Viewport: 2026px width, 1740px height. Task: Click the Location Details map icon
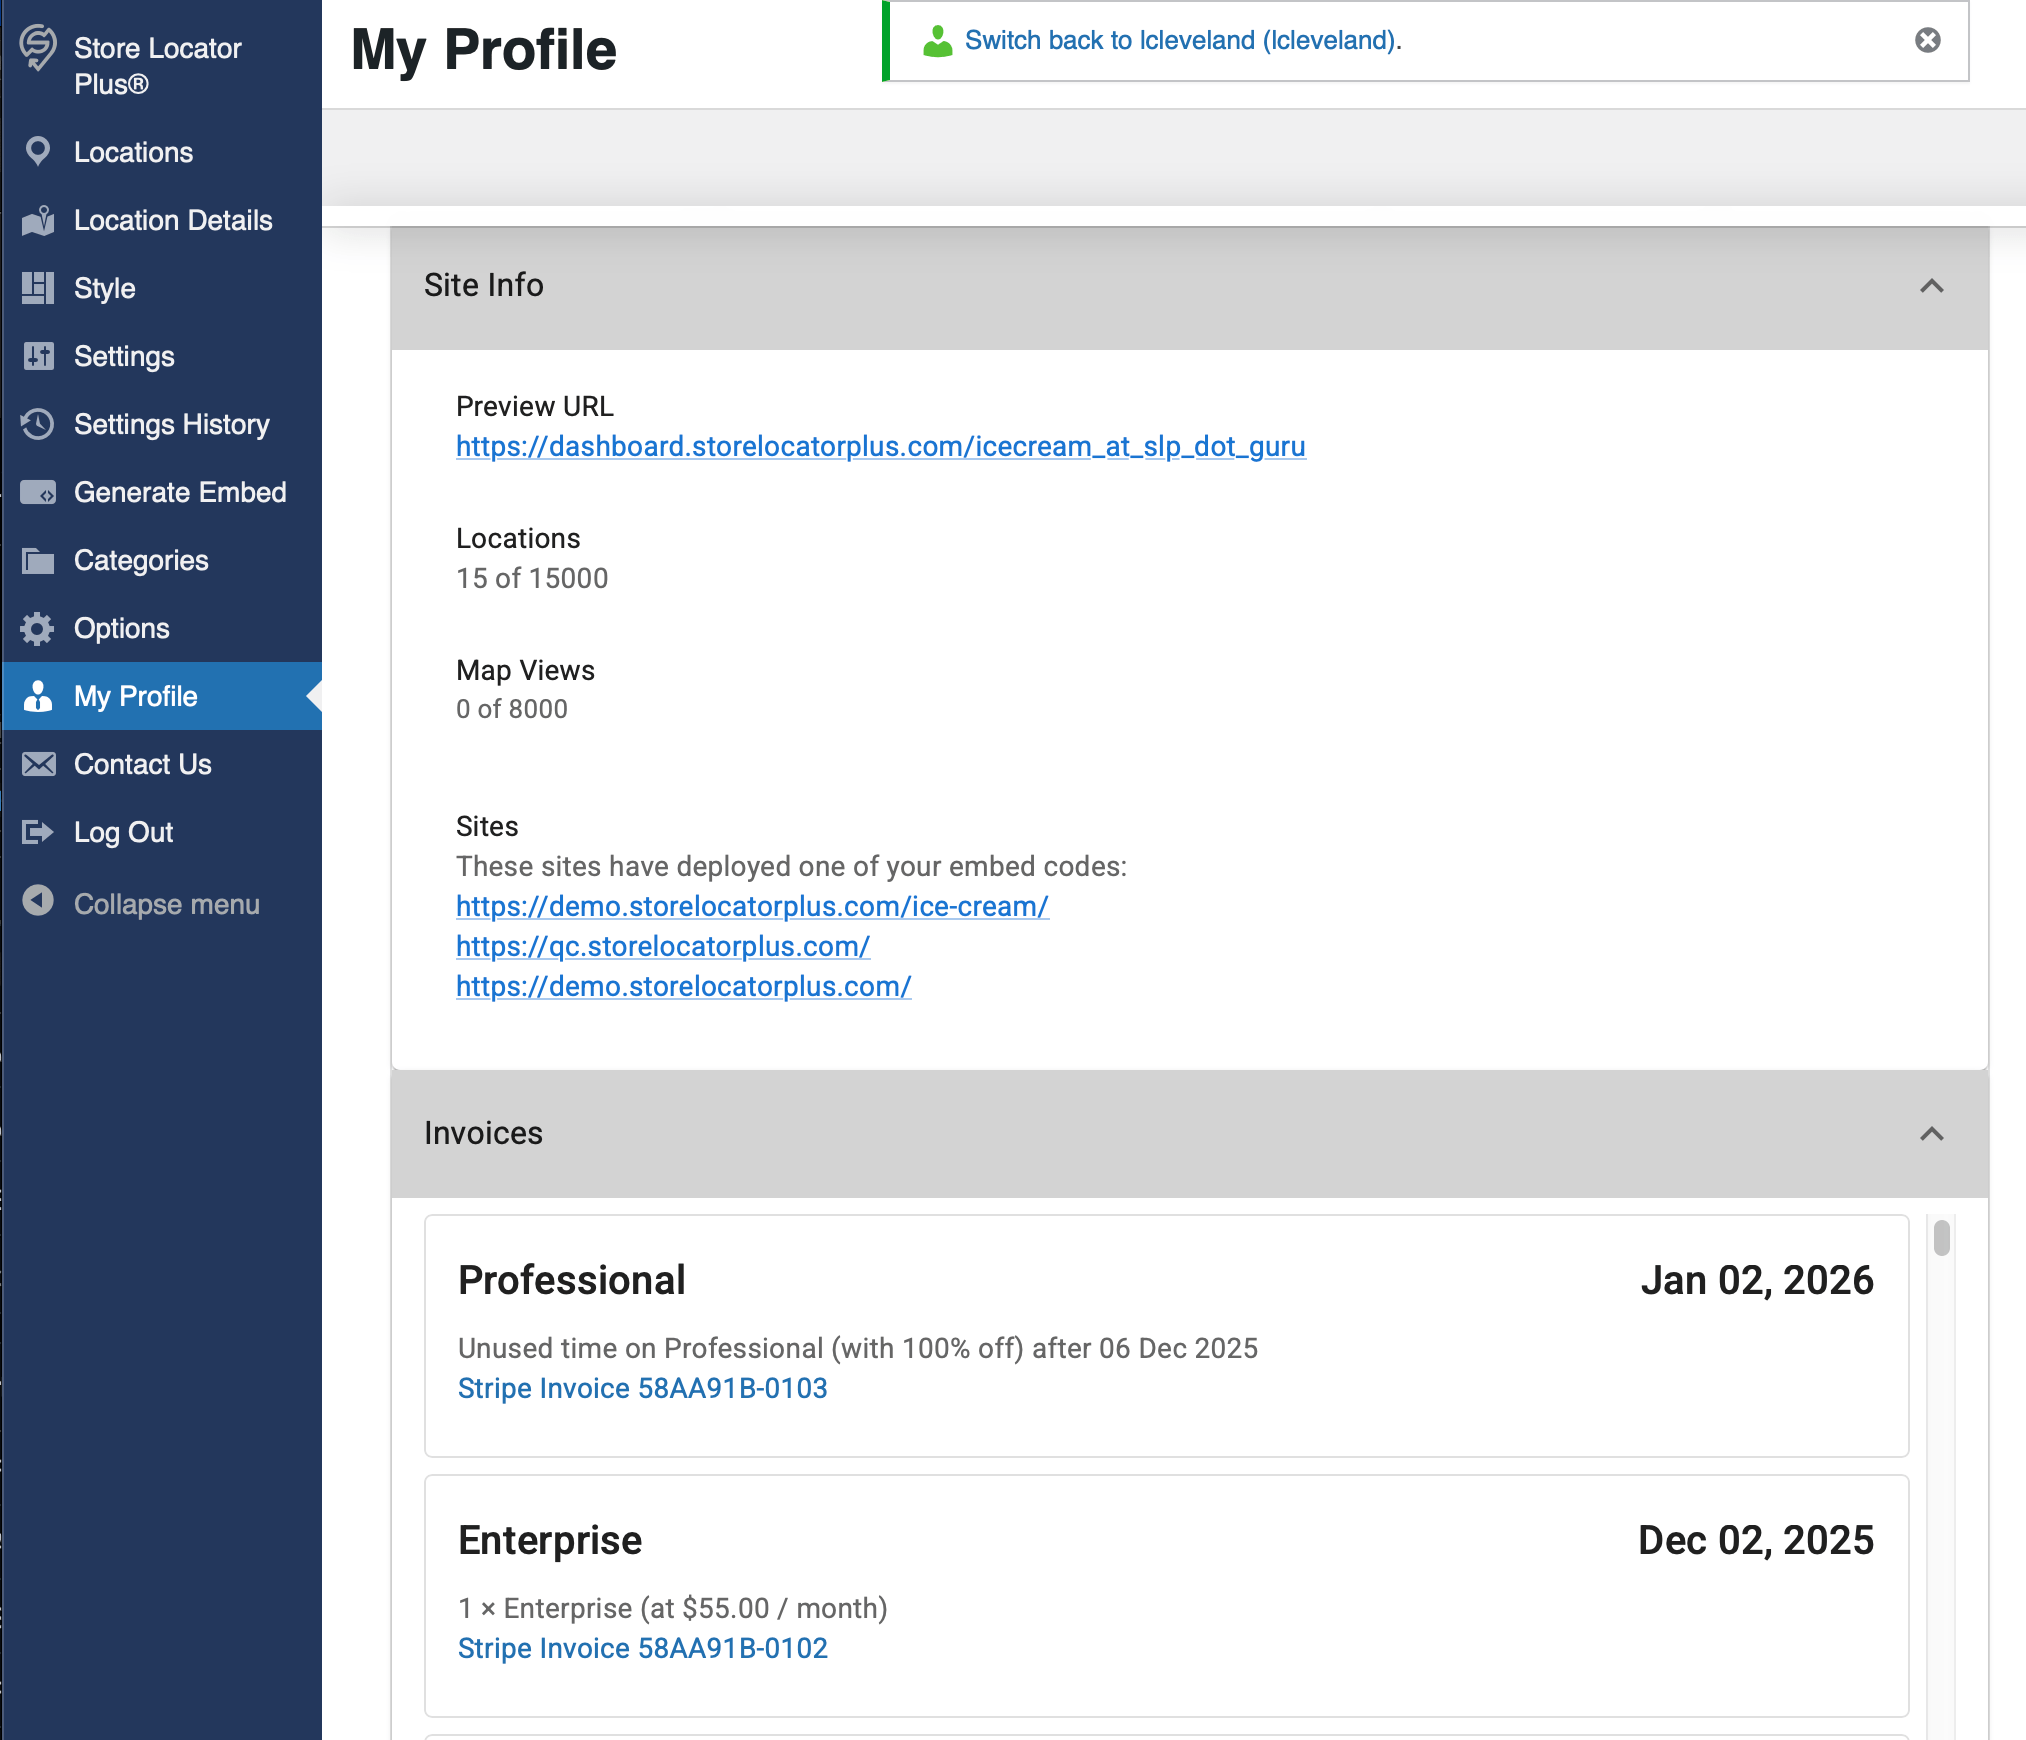pos(38,220)
